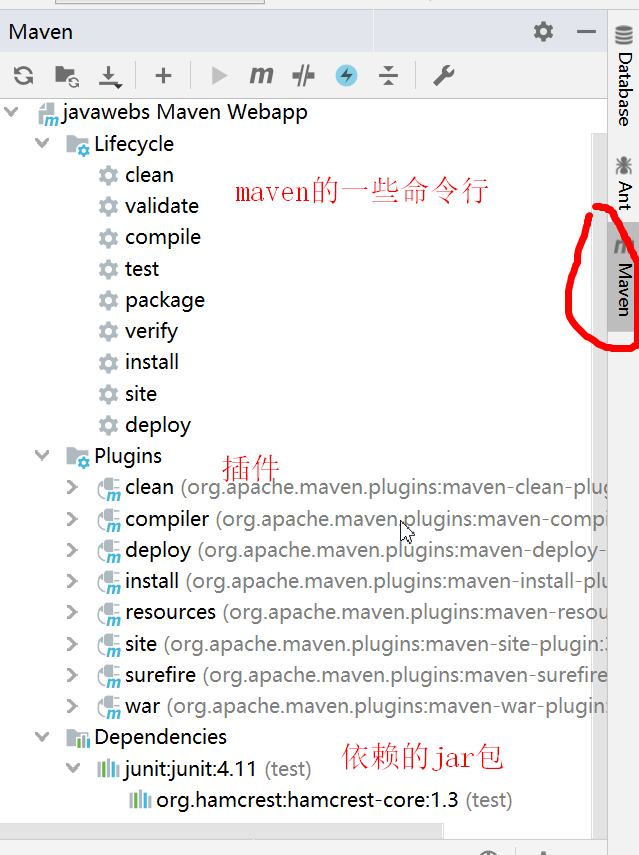Click war plugin icon
The image size is (639, 855).
109,707
